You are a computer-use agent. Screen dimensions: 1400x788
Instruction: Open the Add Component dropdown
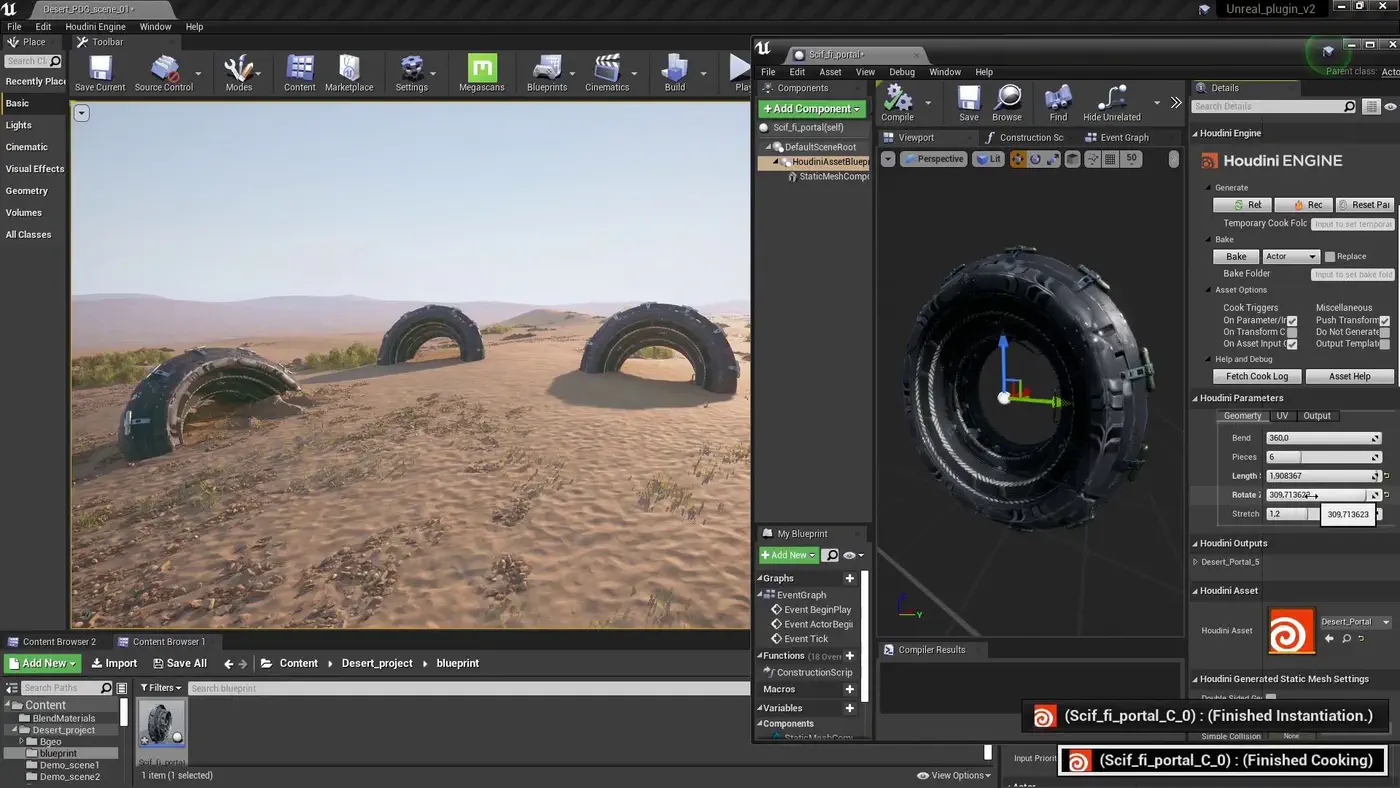812,108
